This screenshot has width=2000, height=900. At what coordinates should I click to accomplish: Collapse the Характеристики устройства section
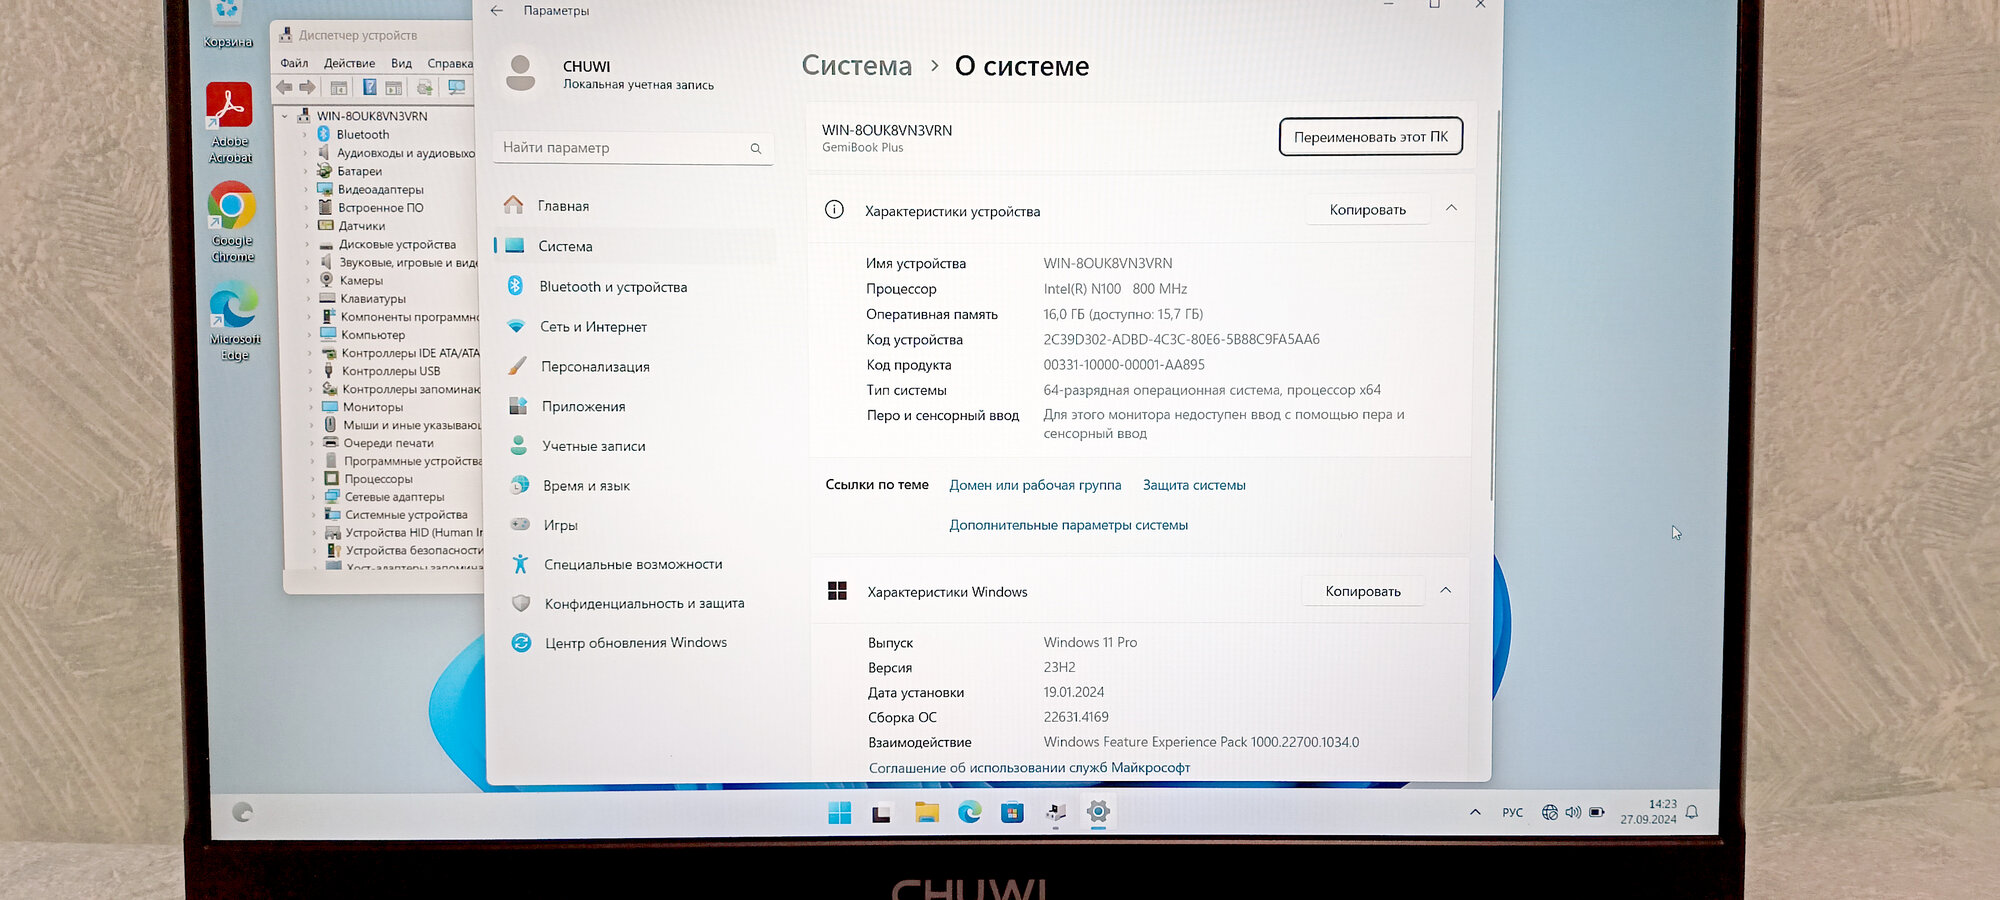click(x=1451, y=208)
